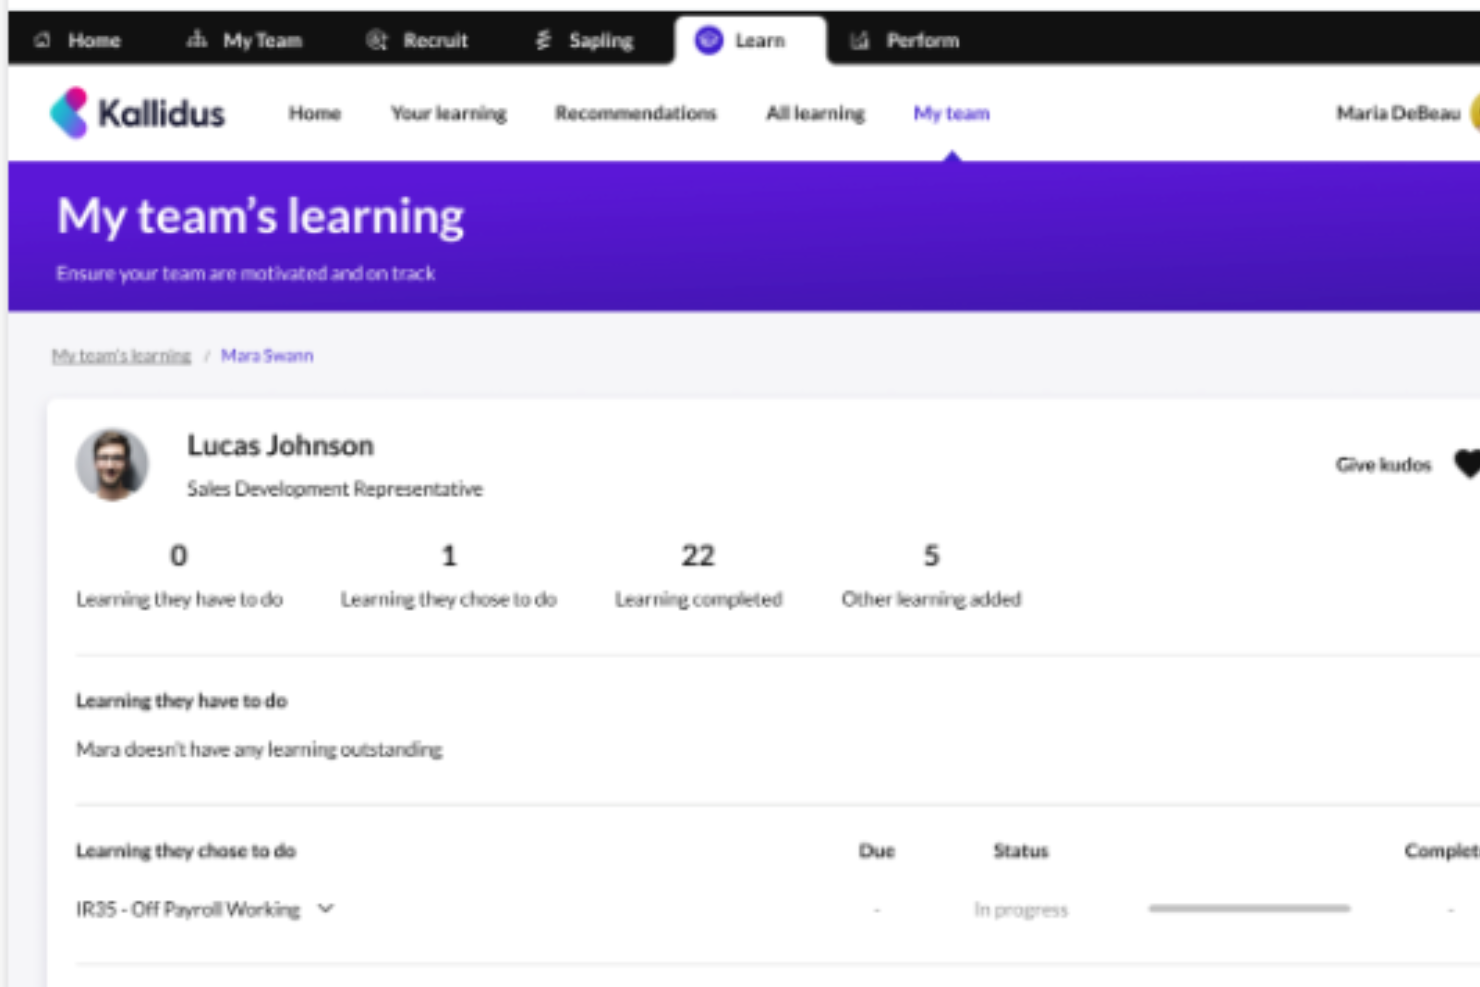
Task: Click the Status column header
Action: [1020, 851]
